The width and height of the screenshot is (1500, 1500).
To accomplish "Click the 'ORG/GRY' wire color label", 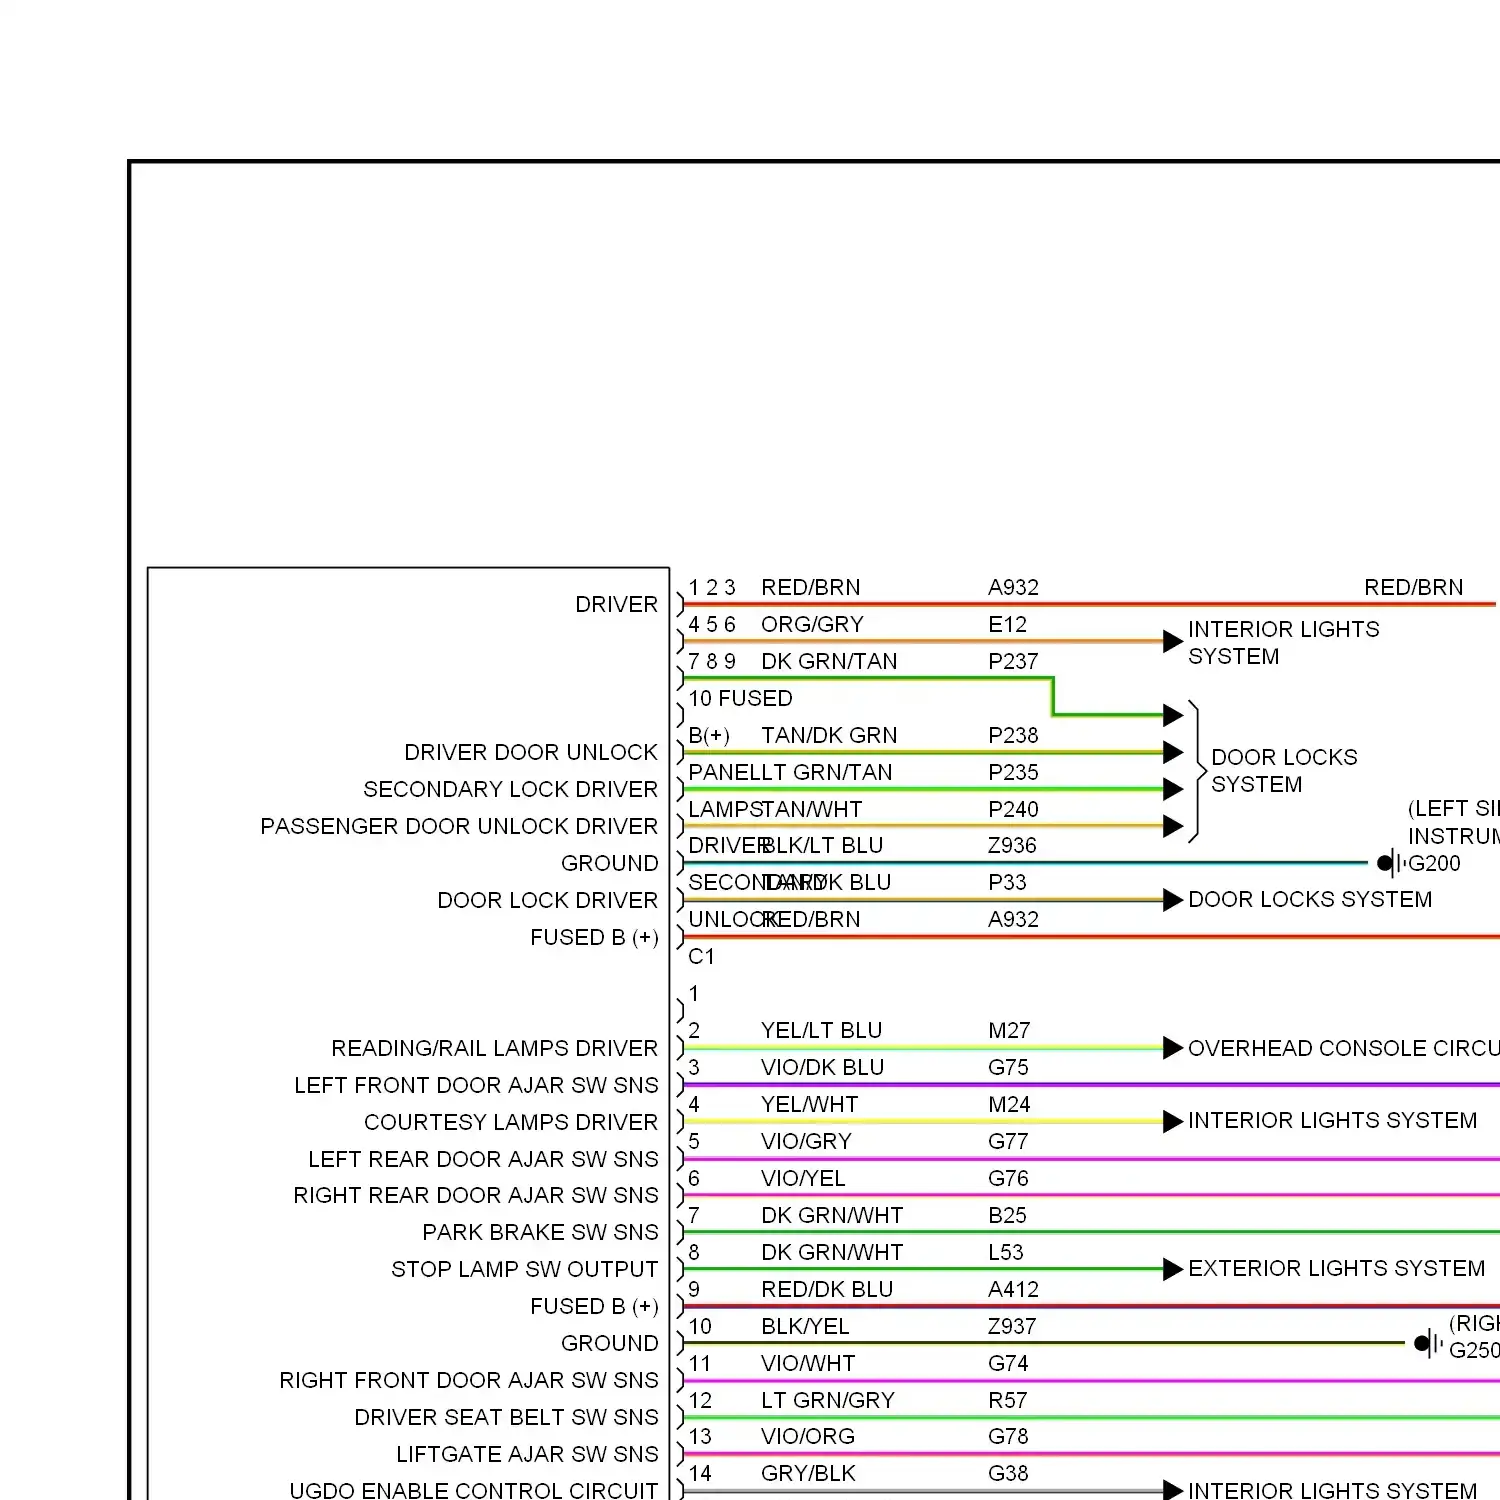I will [x=812, y=624].
